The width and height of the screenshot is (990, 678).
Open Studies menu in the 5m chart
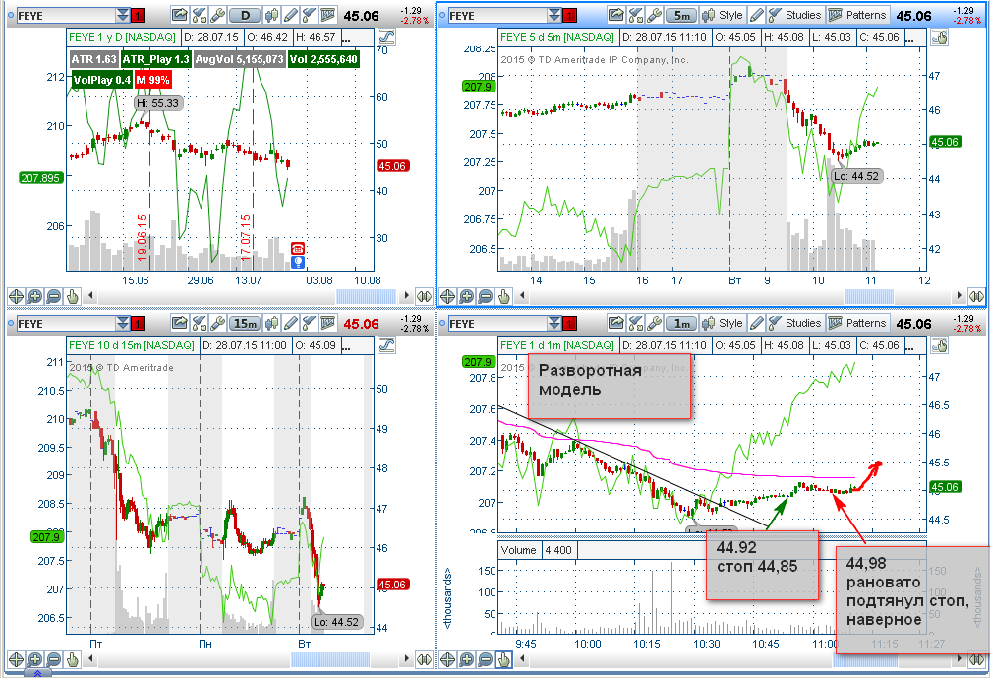pos(795,15)
